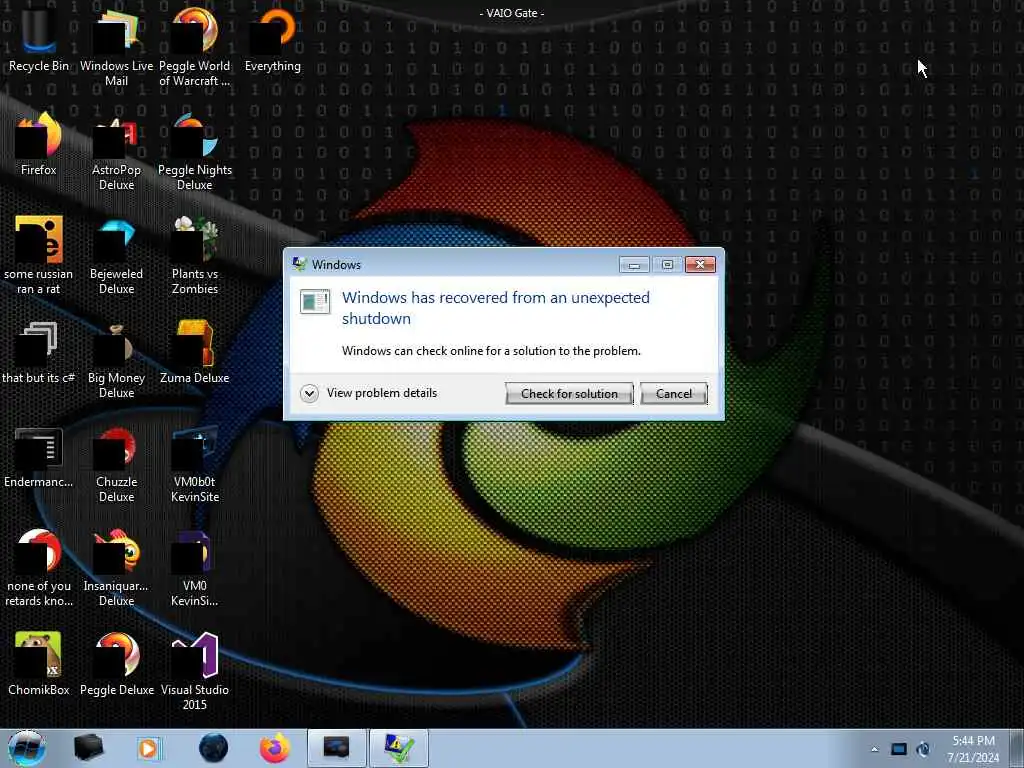Select the VM0 KevinSi... desktop icon
Image resolution: width=1024 pixels, height=768 pixels.
pos(195,567)
